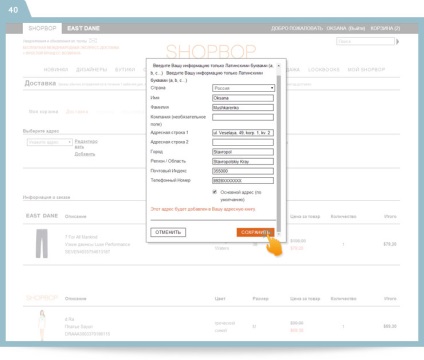Click the empty 'Адресная строка 2' field
The image size is (424, 360).
[243, 142]
